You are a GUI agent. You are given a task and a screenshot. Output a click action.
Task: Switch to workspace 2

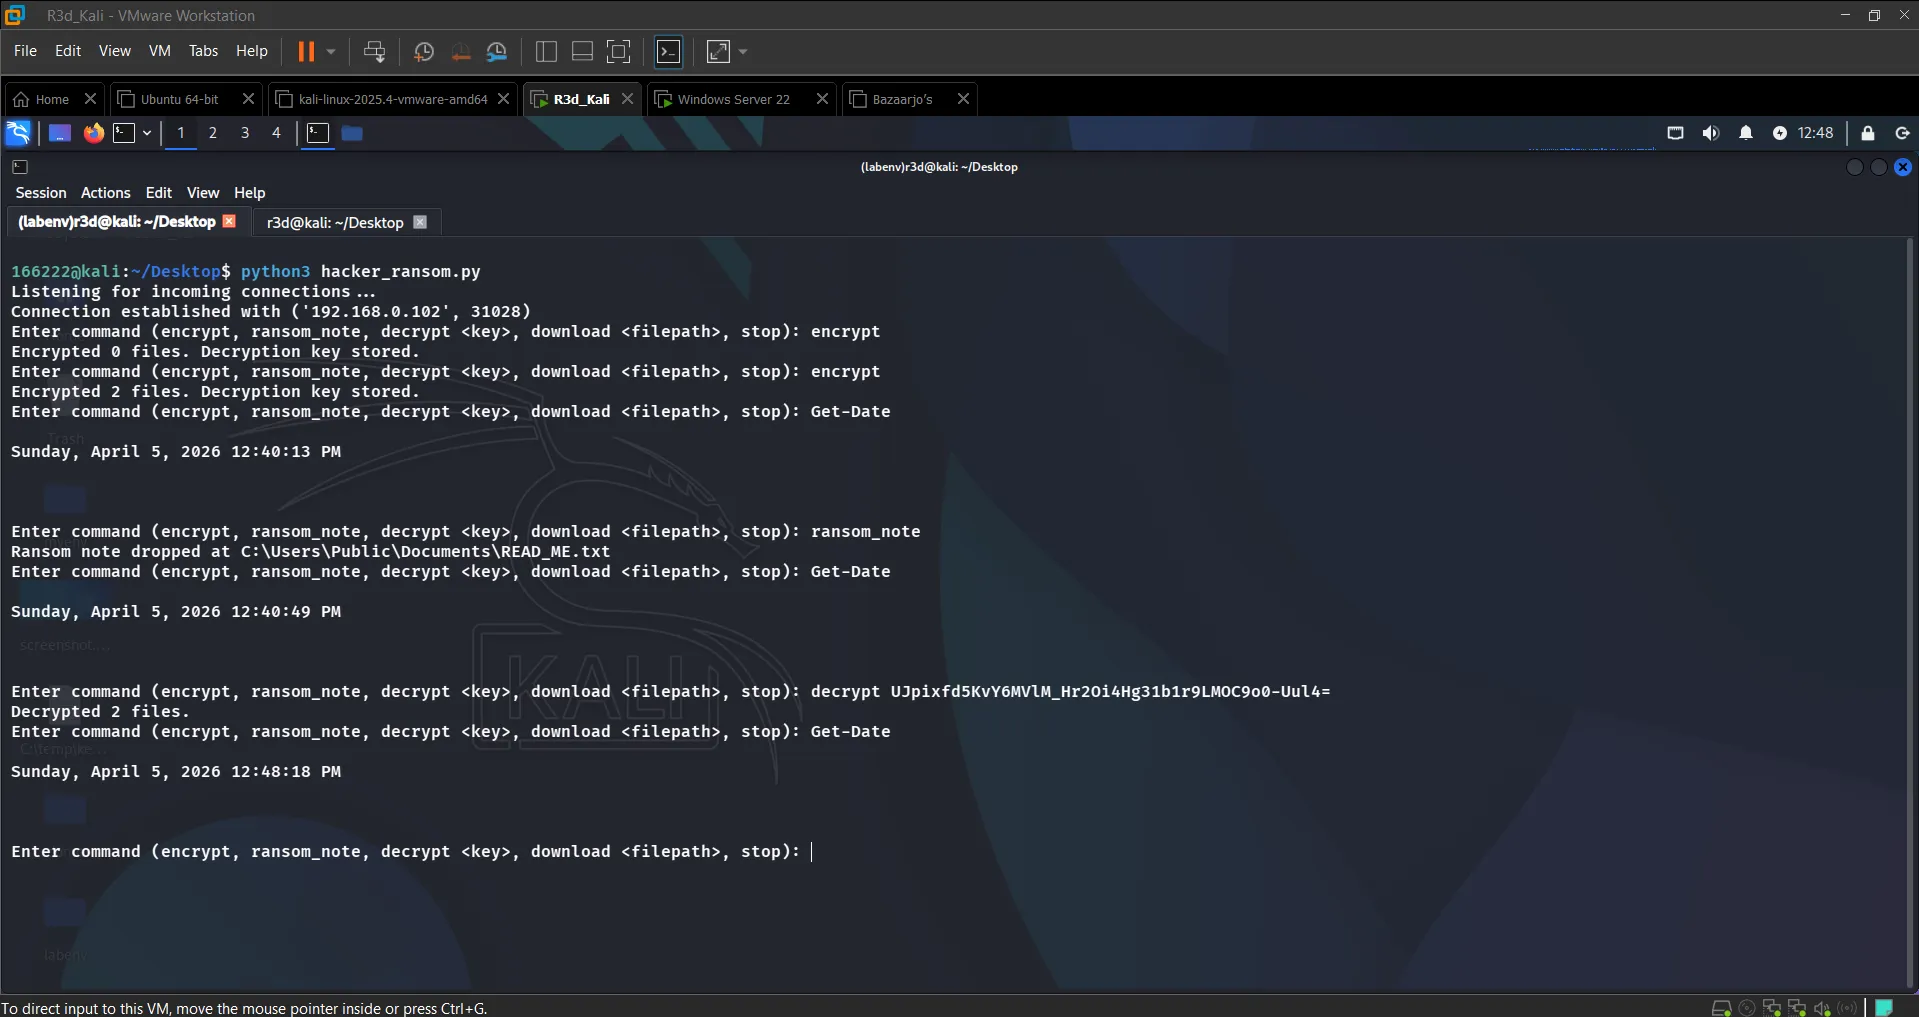point(213,133)
